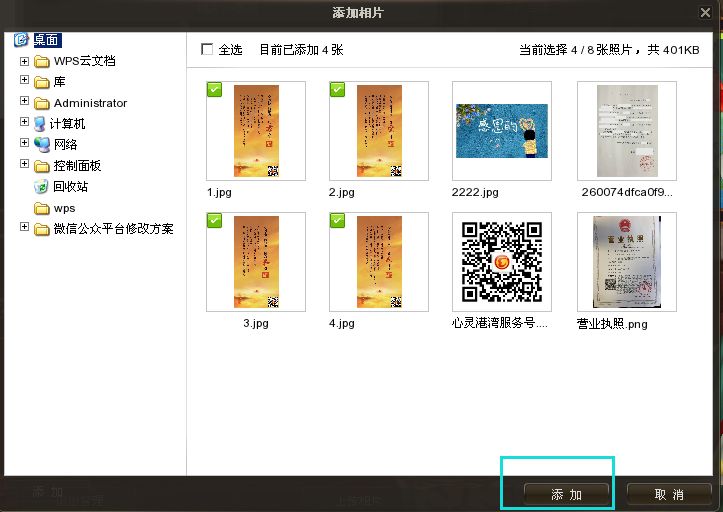Screen dimensions: 723x512
Task: Expand the 控制面板 tree node
Action: pyautogui.click(x=24, y=164)
